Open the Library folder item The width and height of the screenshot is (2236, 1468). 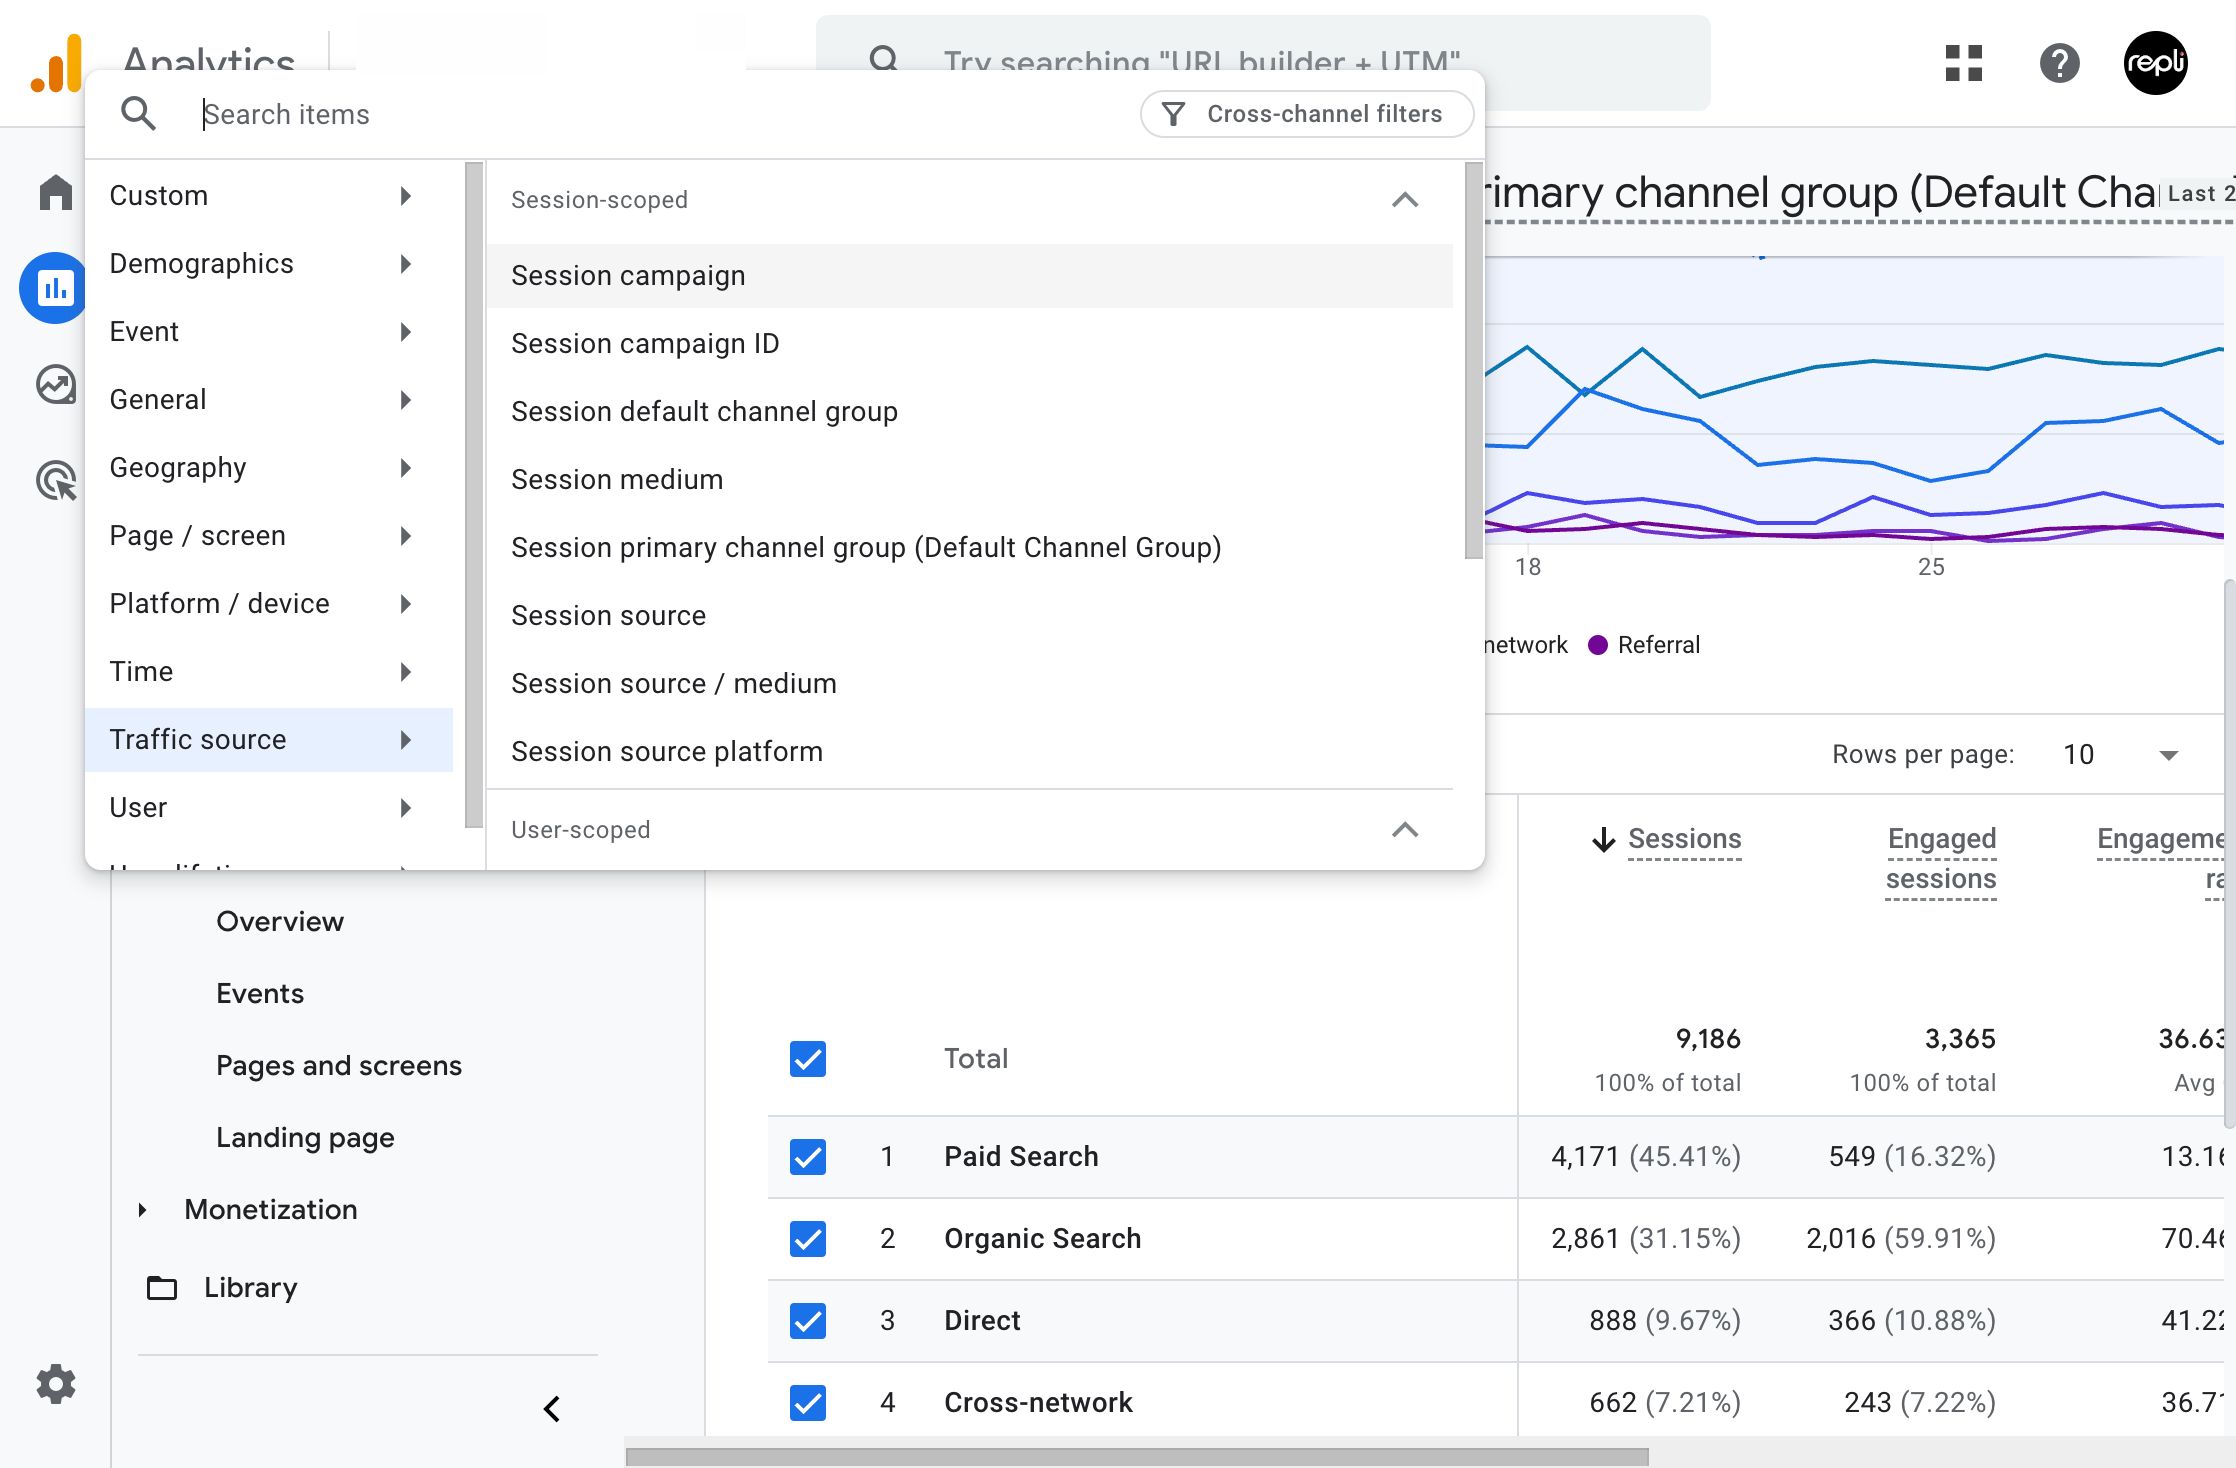point(222,1288)
